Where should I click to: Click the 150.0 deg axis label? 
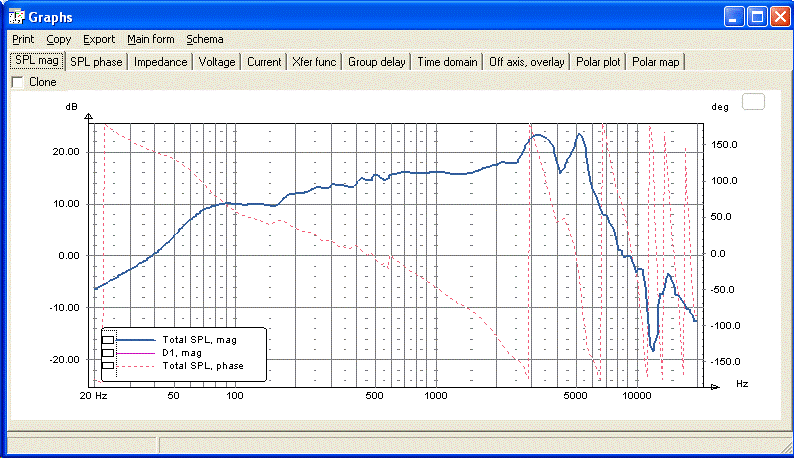[724, 145]
